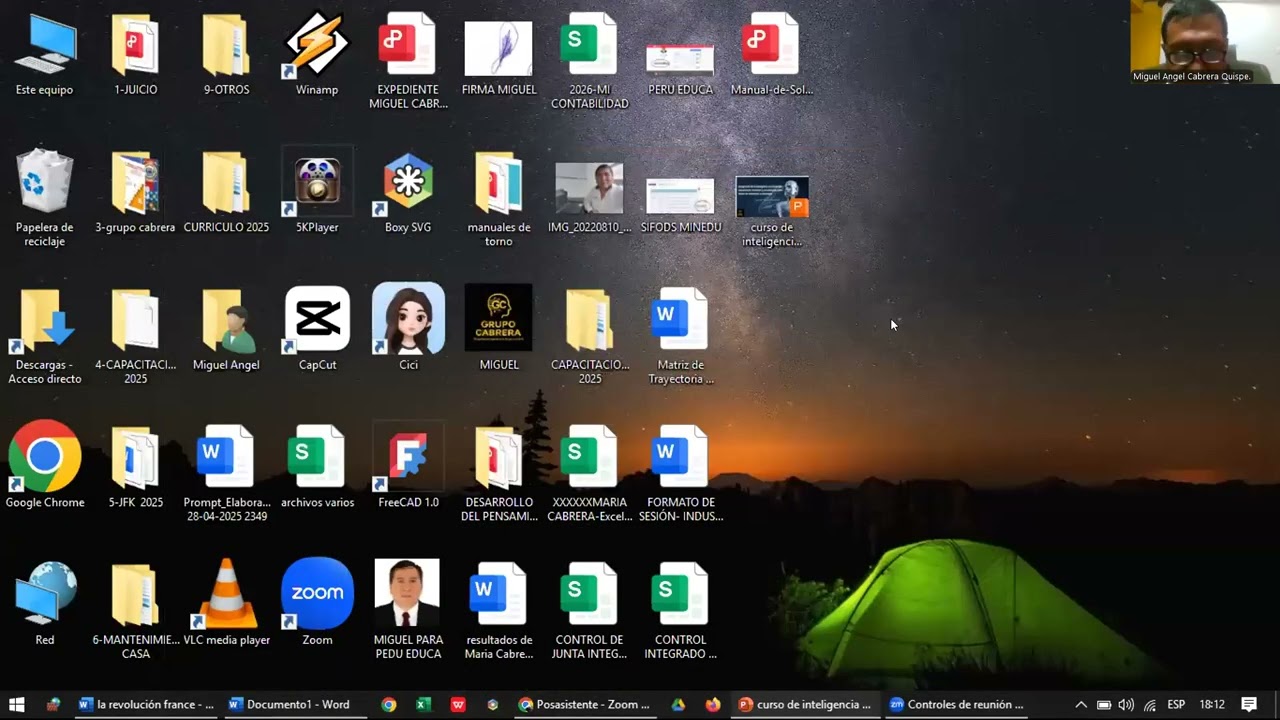The height and width of the screenshot is (720, 1280).
Task: Select the 6-MANTENIMIE... CASA folder
Action: [x=136, y=610]
